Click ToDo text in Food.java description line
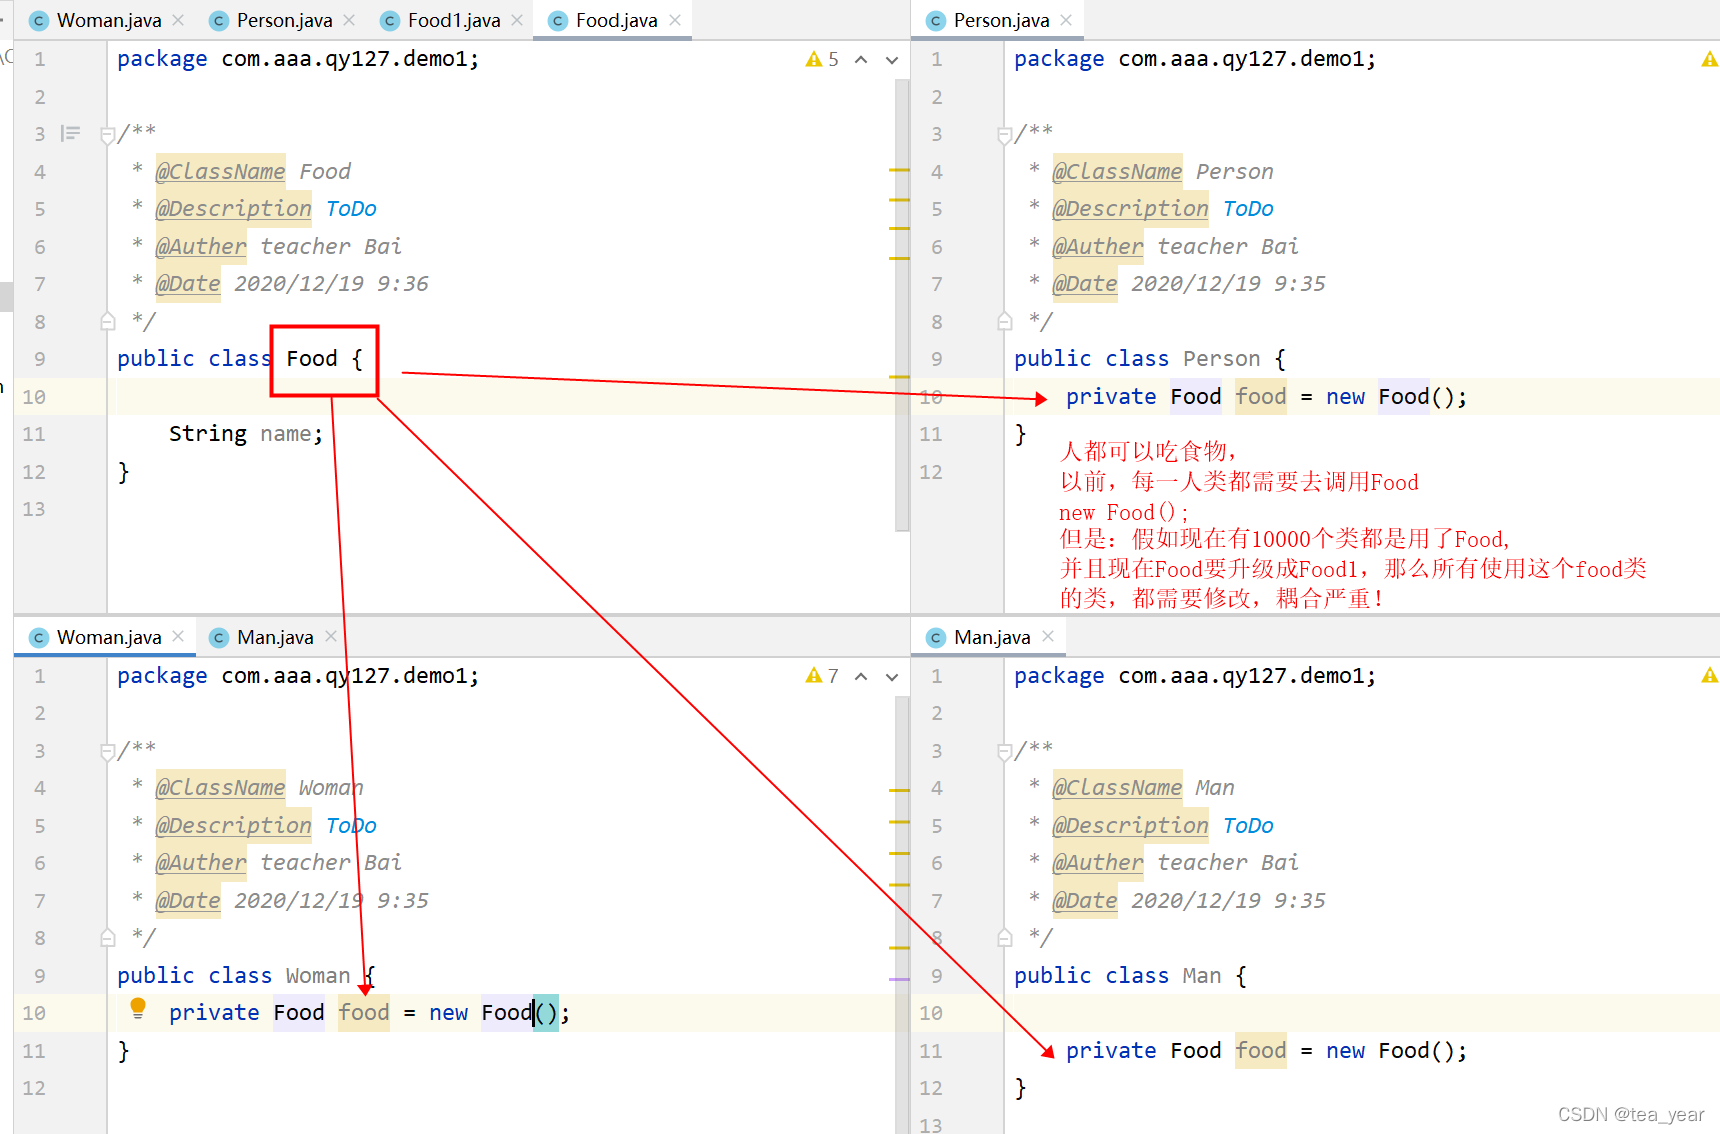 coord(351,209)
